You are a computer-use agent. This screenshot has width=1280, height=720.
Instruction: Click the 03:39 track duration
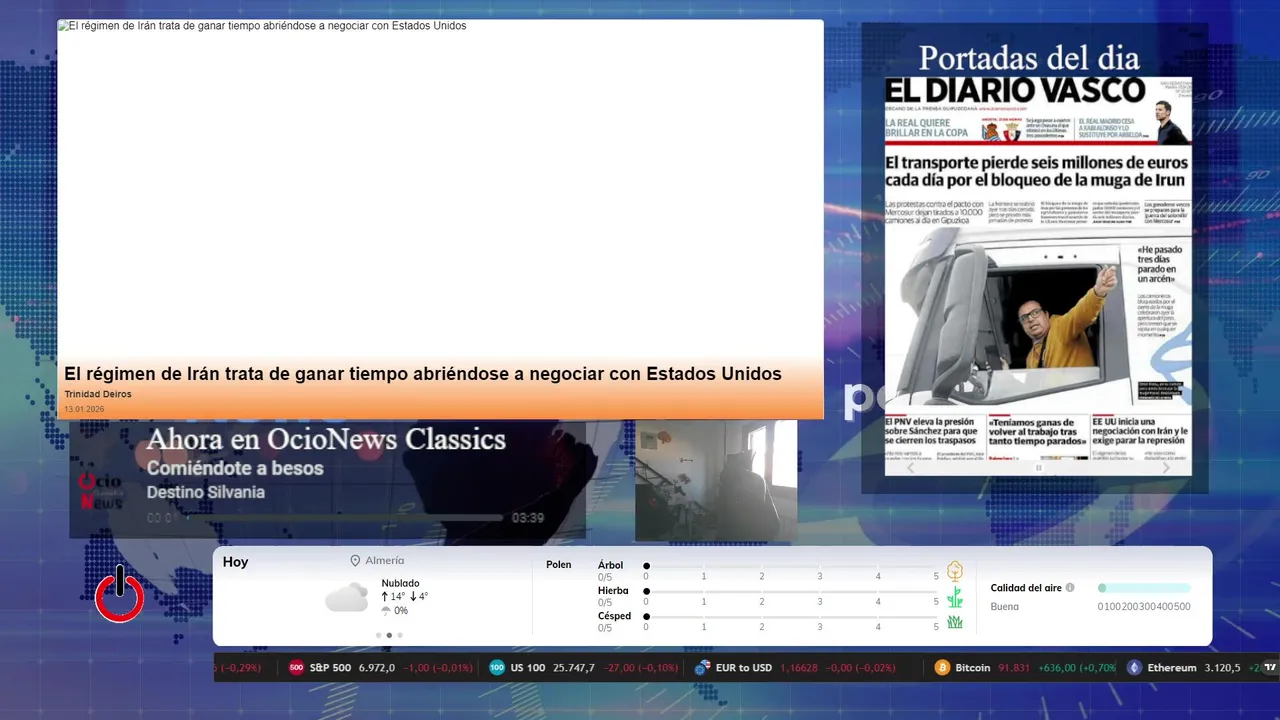(528, 518)
